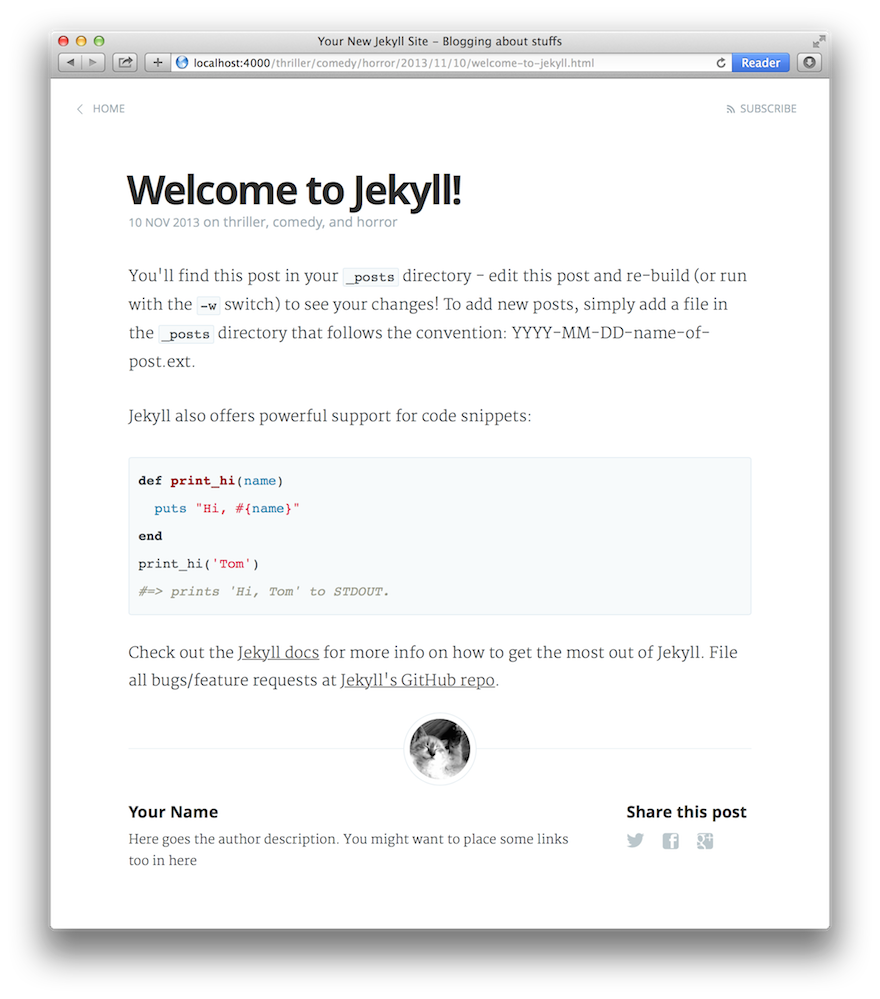The image size is (880, 999).
Task: Click the back navigation arrow
Action: pyautogui.click(x=68, y=61)
